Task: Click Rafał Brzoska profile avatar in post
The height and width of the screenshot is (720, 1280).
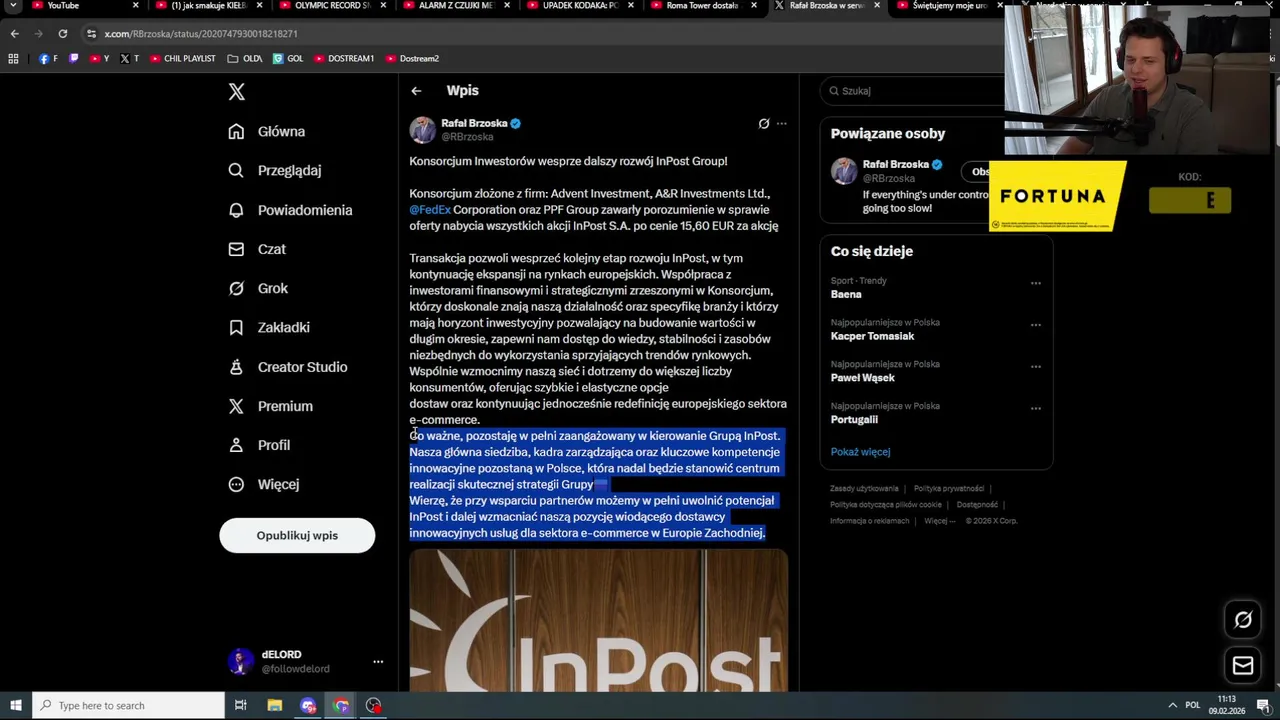Action: (423, 130)
